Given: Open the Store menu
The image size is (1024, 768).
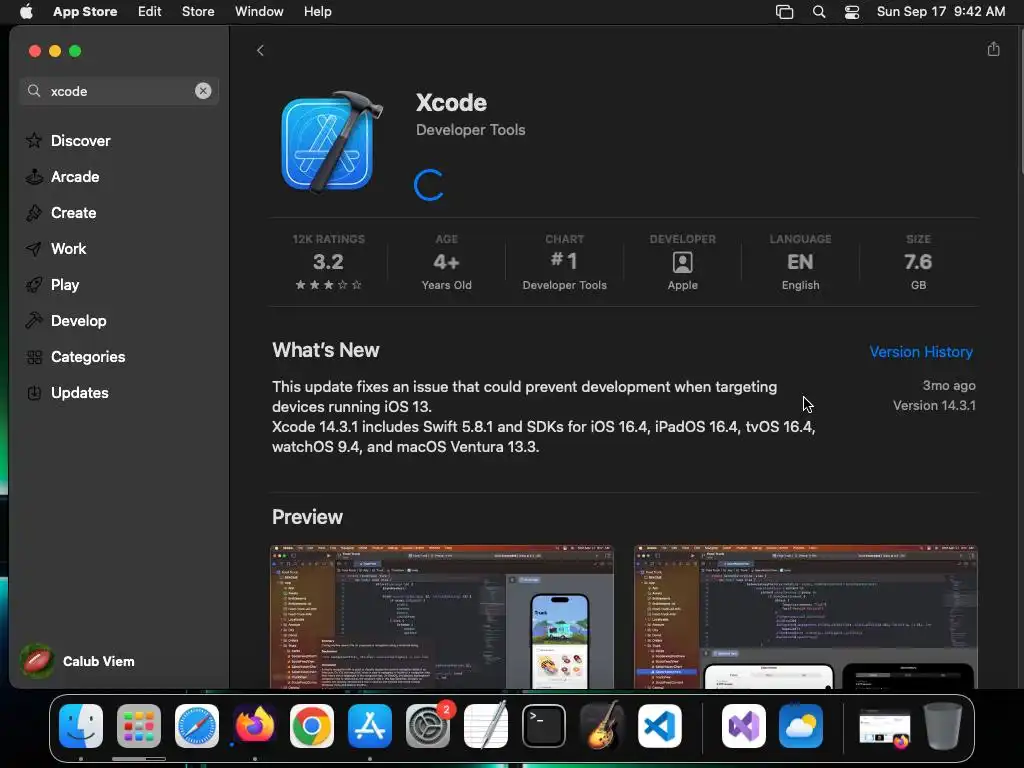Looking at the screenshot, I should [x=198, y=12].
